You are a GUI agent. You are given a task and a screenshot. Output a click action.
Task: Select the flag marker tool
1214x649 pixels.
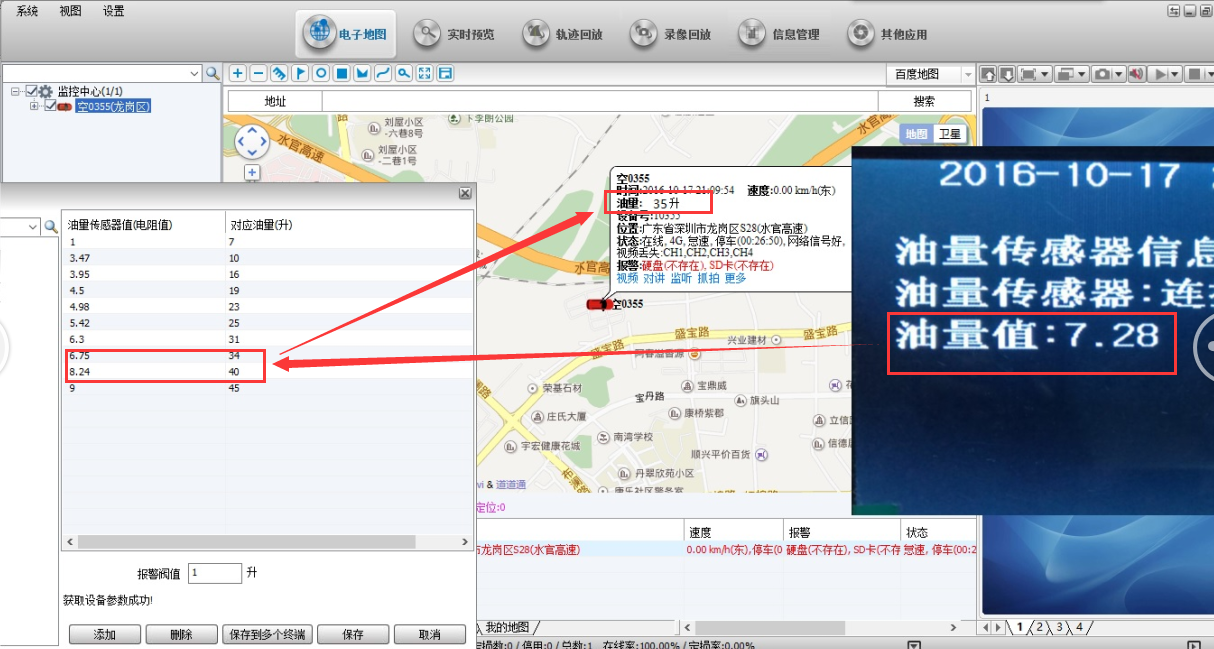click(300, 73)
